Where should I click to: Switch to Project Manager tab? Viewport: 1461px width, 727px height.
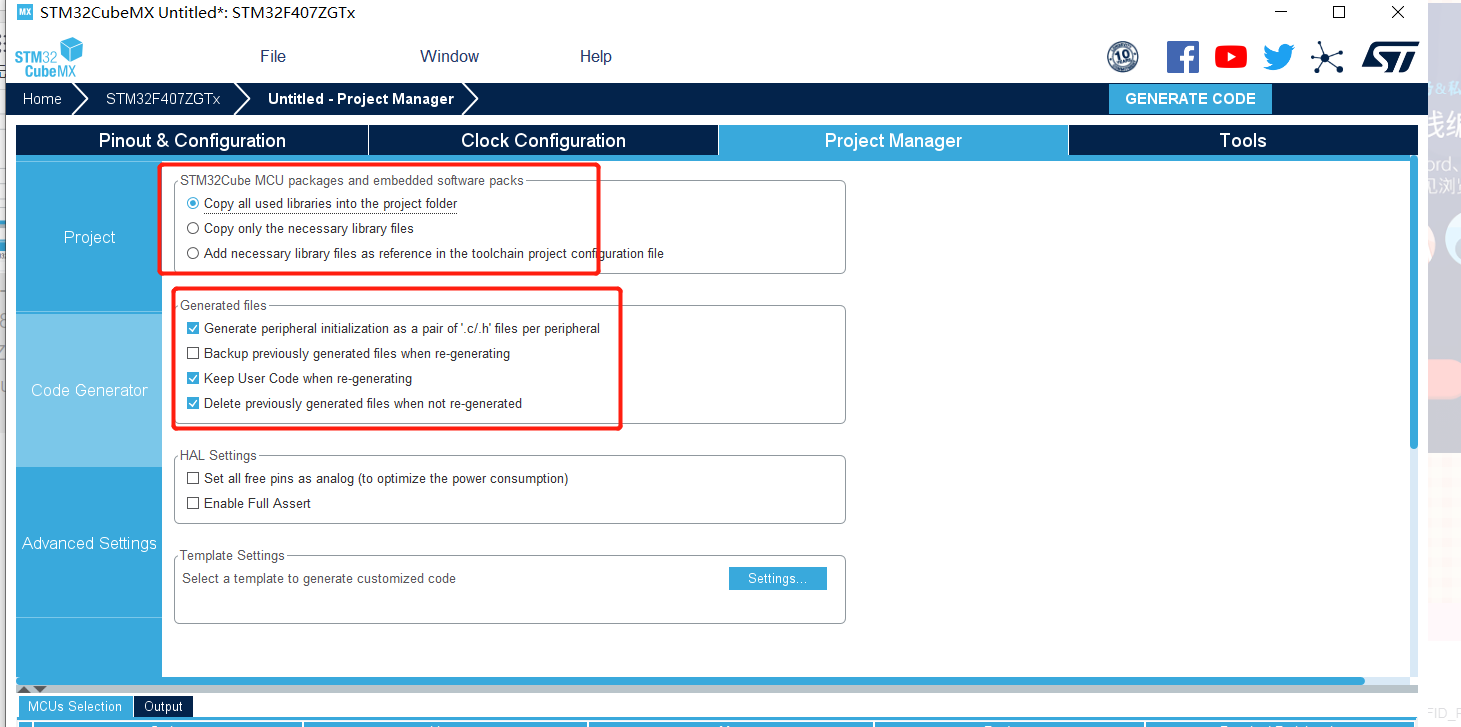click(893, 140)
